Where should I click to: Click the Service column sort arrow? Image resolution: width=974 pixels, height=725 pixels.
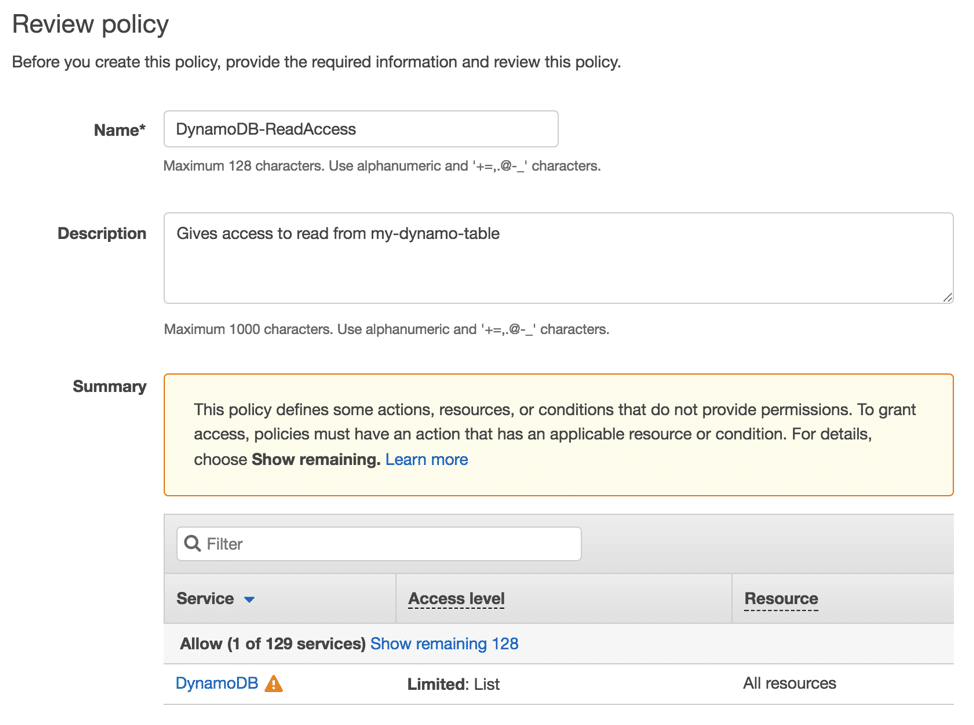pyautogui.click(x=249, y=600)
